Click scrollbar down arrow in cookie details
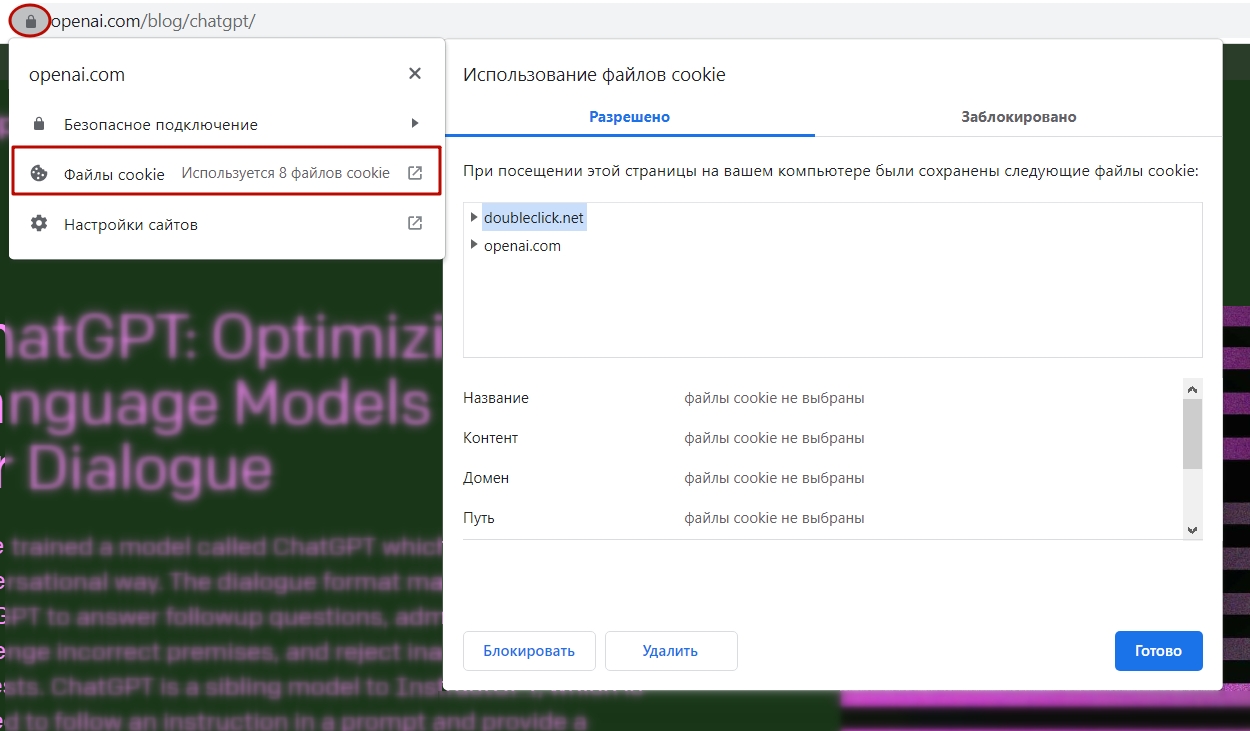The image size is (1250, 731). (1192, 529)
